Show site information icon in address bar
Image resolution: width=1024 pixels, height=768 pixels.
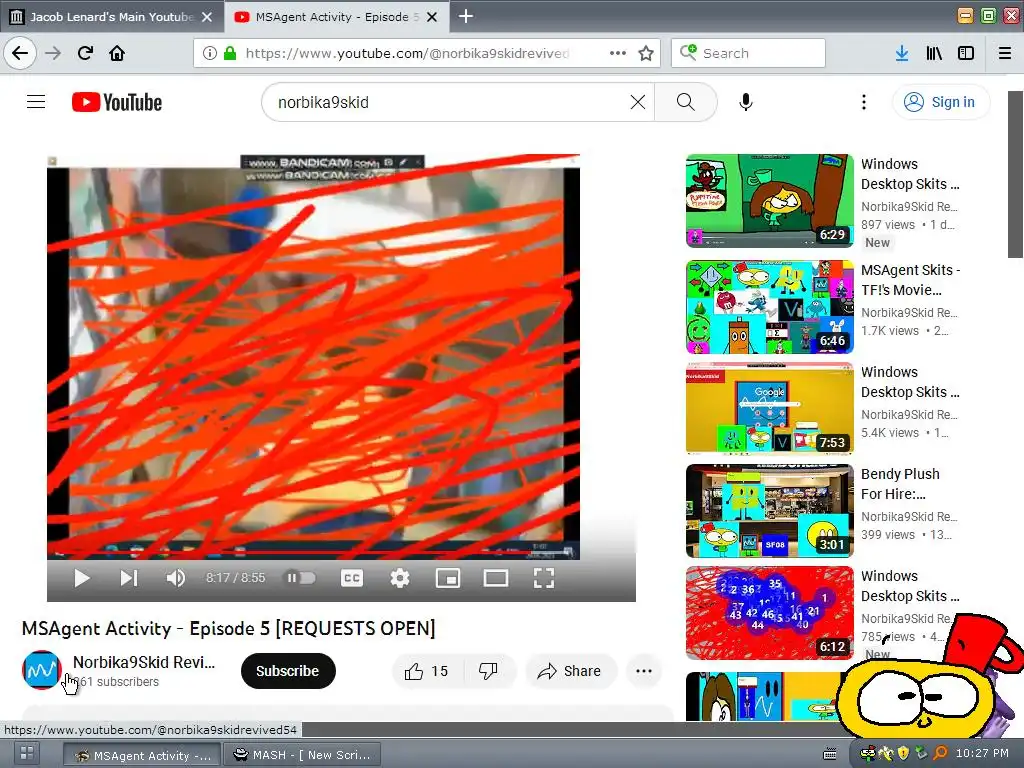click(209, 53)
